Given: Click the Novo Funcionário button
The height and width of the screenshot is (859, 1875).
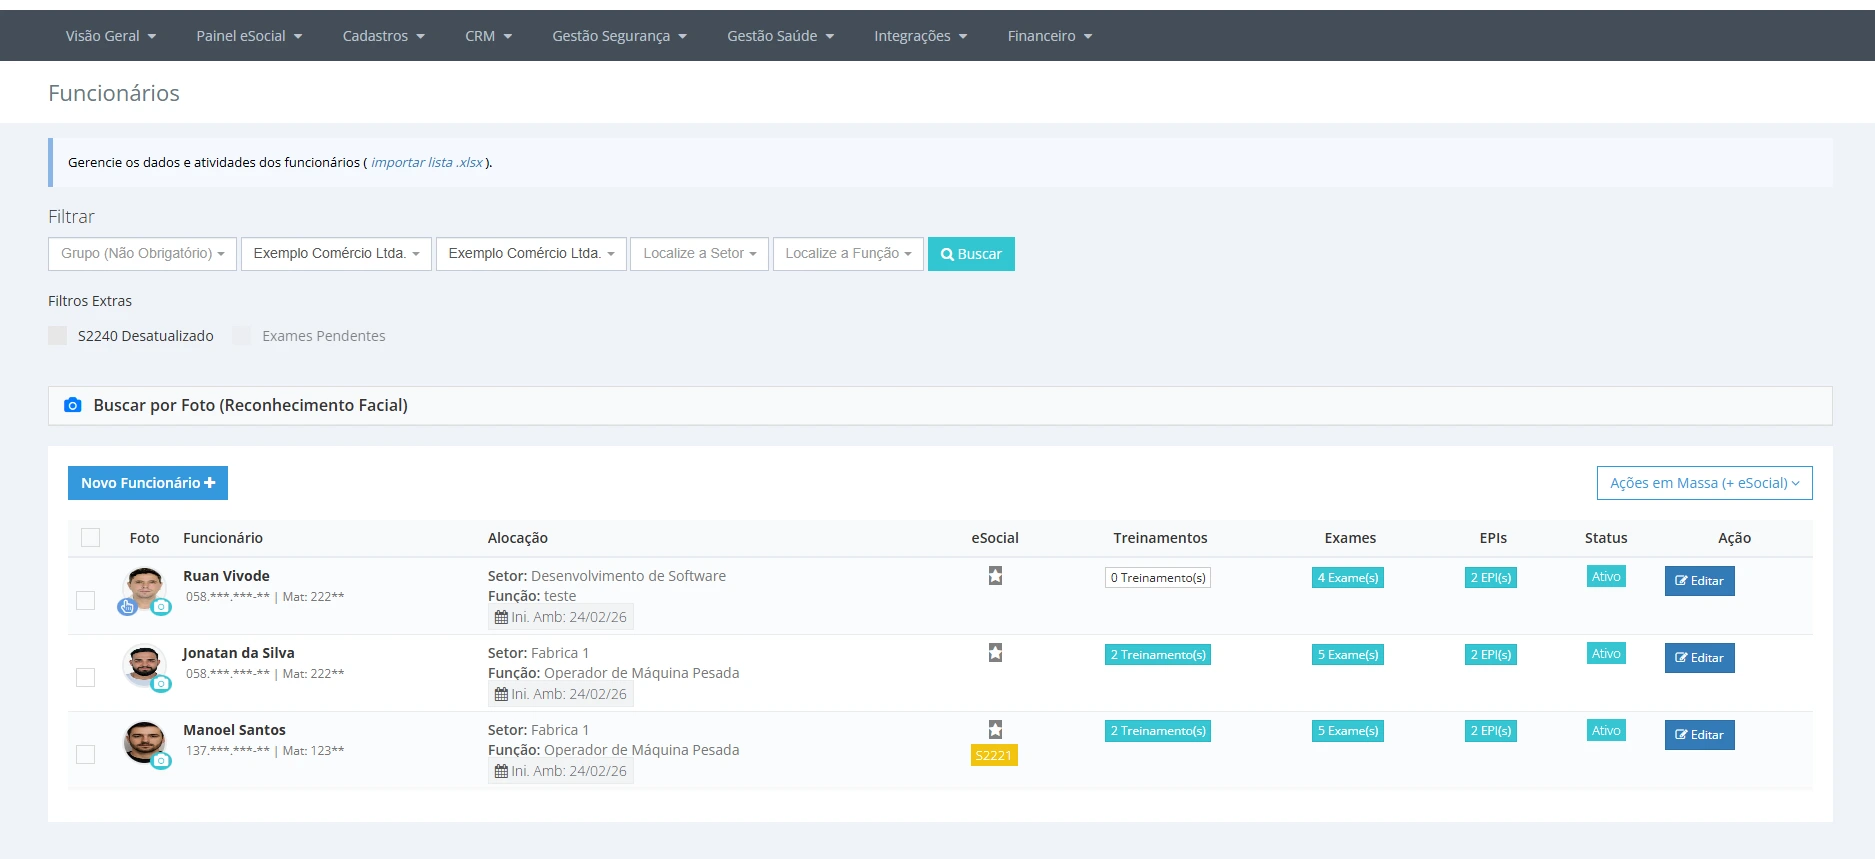Looking at the screenshot, I should (x=148, y=483).
